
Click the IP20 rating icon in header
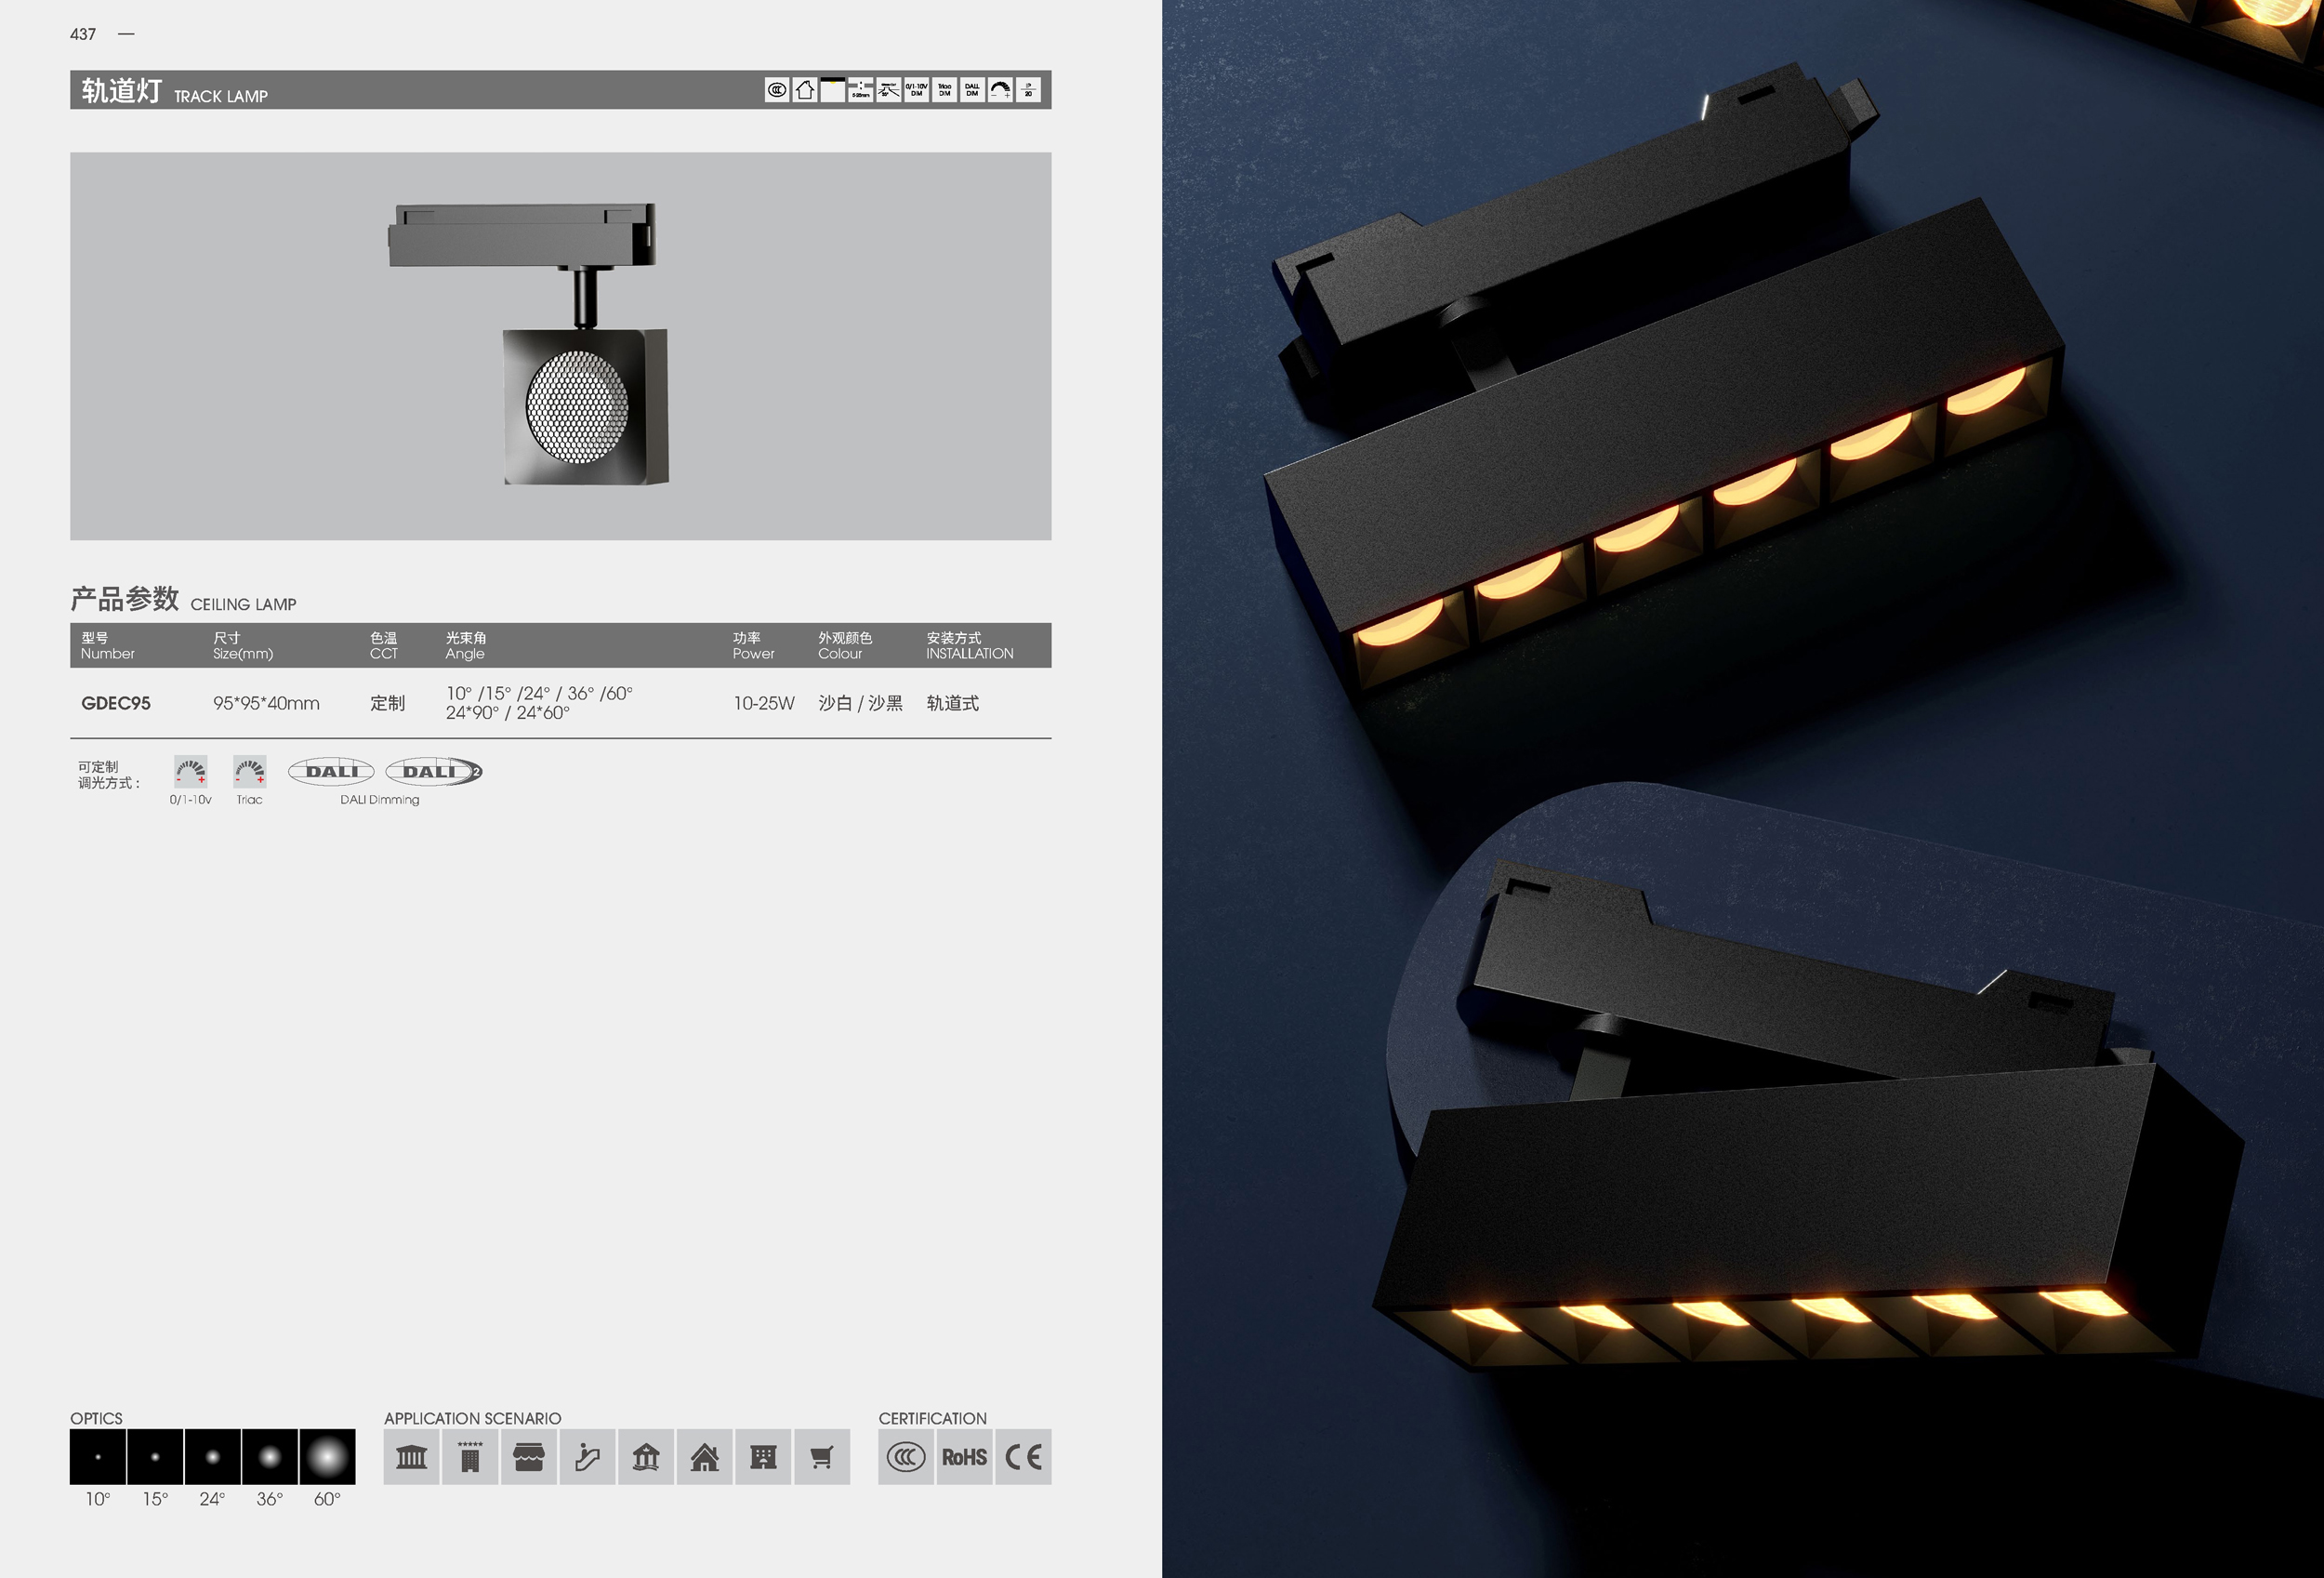coord(1028,90)
